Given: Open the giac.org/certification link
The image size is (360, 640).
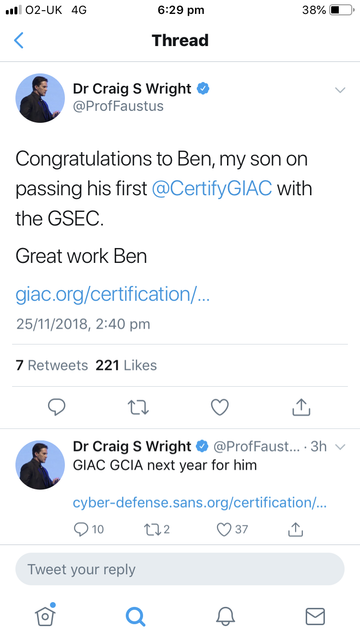Looking at the screenshot, I should 113,294.
